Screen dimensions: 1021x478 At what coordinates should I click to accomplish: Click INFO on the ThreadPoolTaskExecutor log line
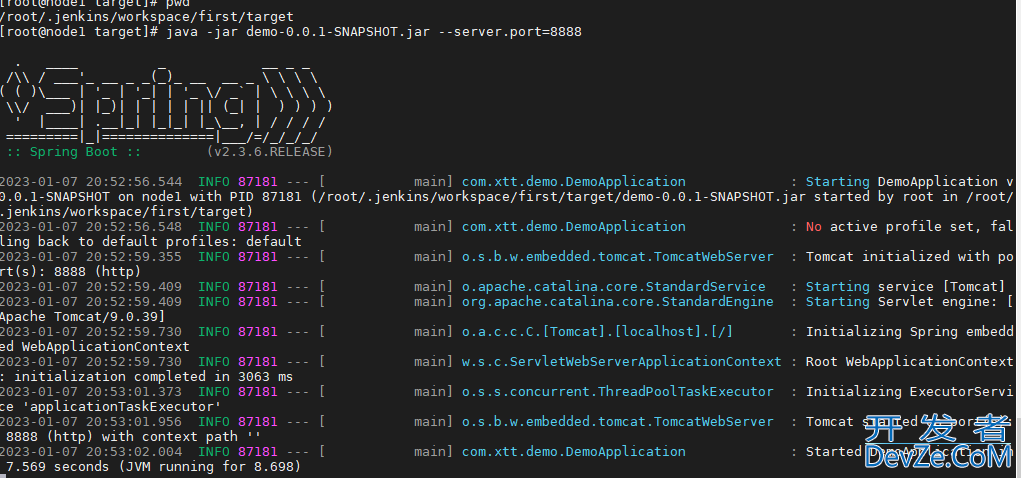tap(214, 391)
